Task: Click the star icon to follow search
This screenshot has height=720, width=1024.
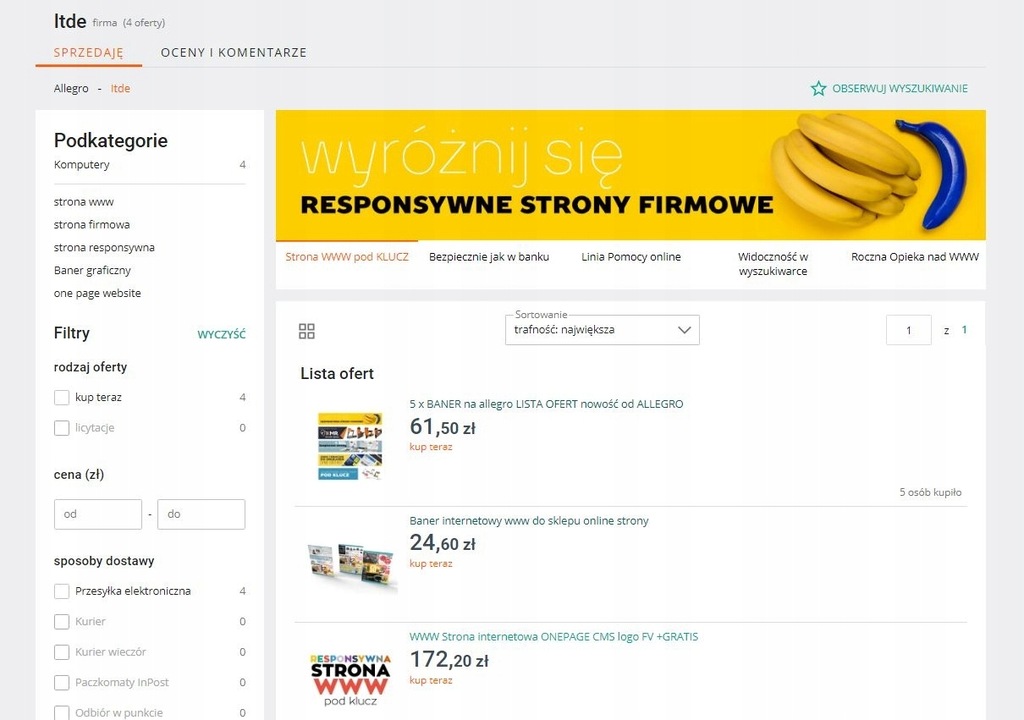Action: point(819,88)
